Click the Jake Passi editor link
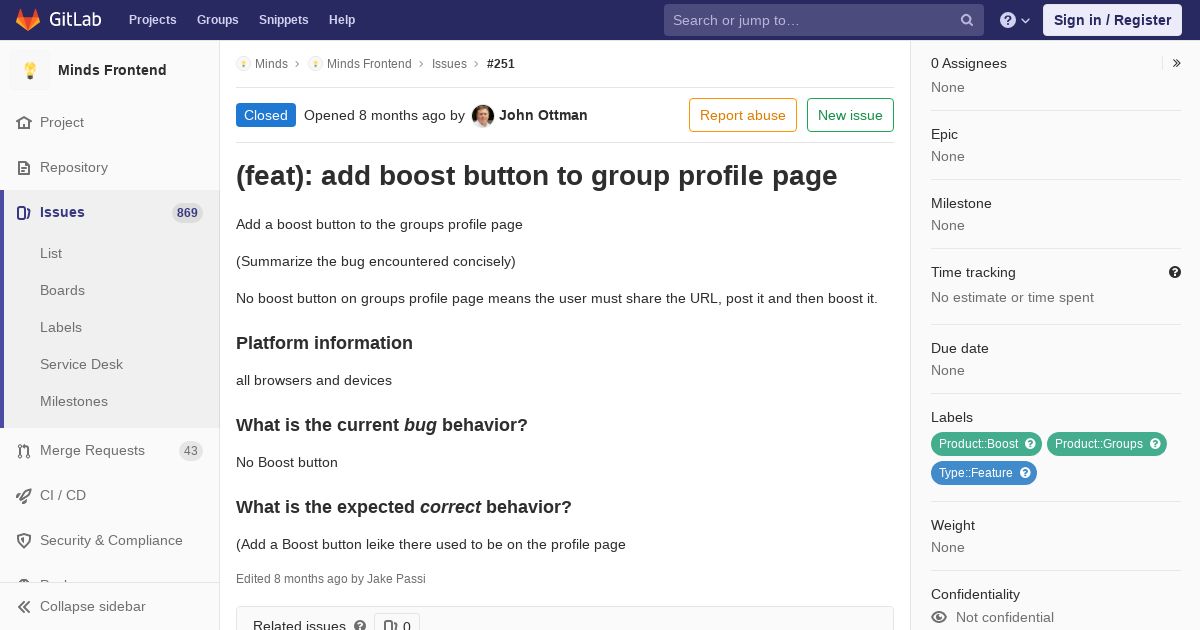1200x630 pixels. click(x=396, y=579)
